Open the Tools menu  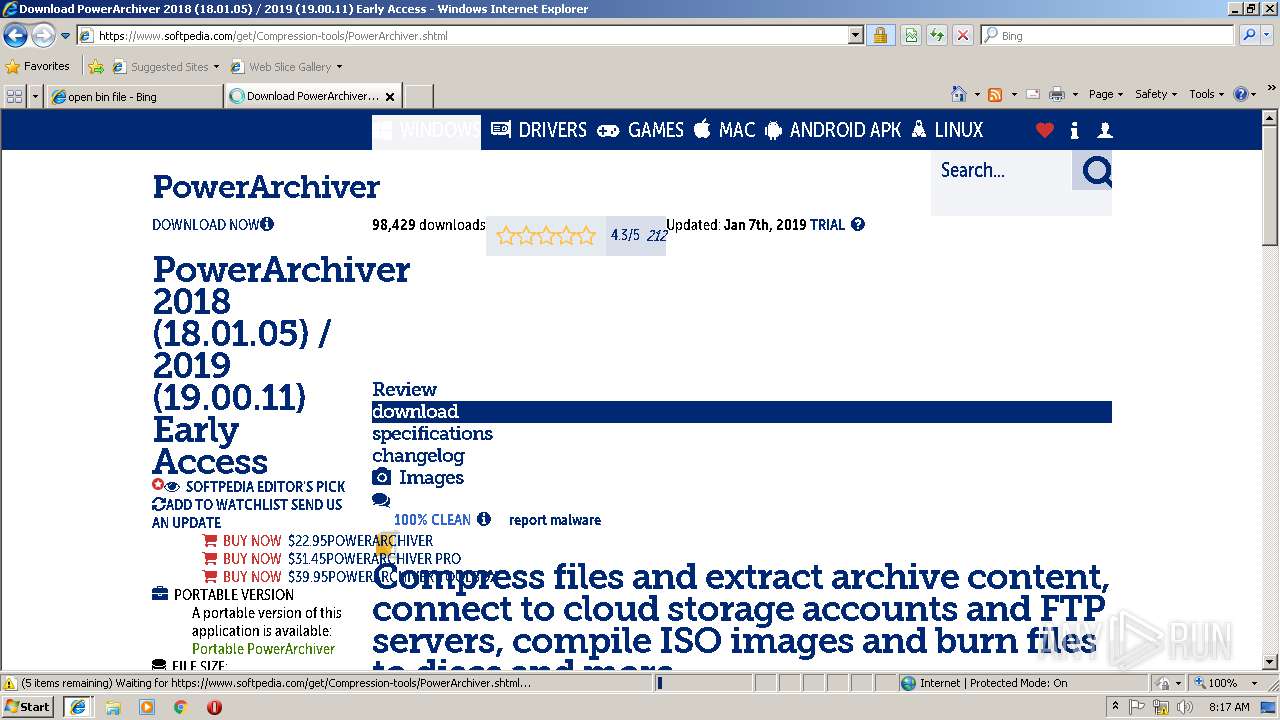pos(1207,94)
